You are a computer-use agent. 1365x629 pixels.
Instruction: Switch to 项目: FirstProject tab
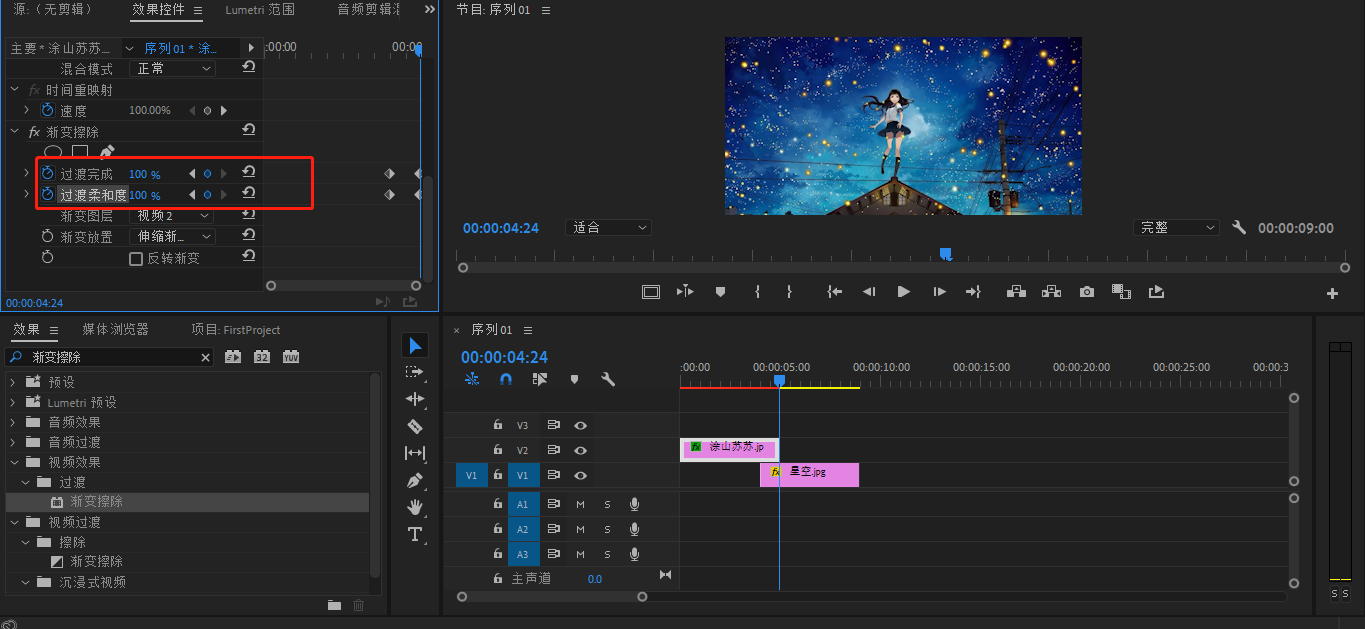(236, 329)
